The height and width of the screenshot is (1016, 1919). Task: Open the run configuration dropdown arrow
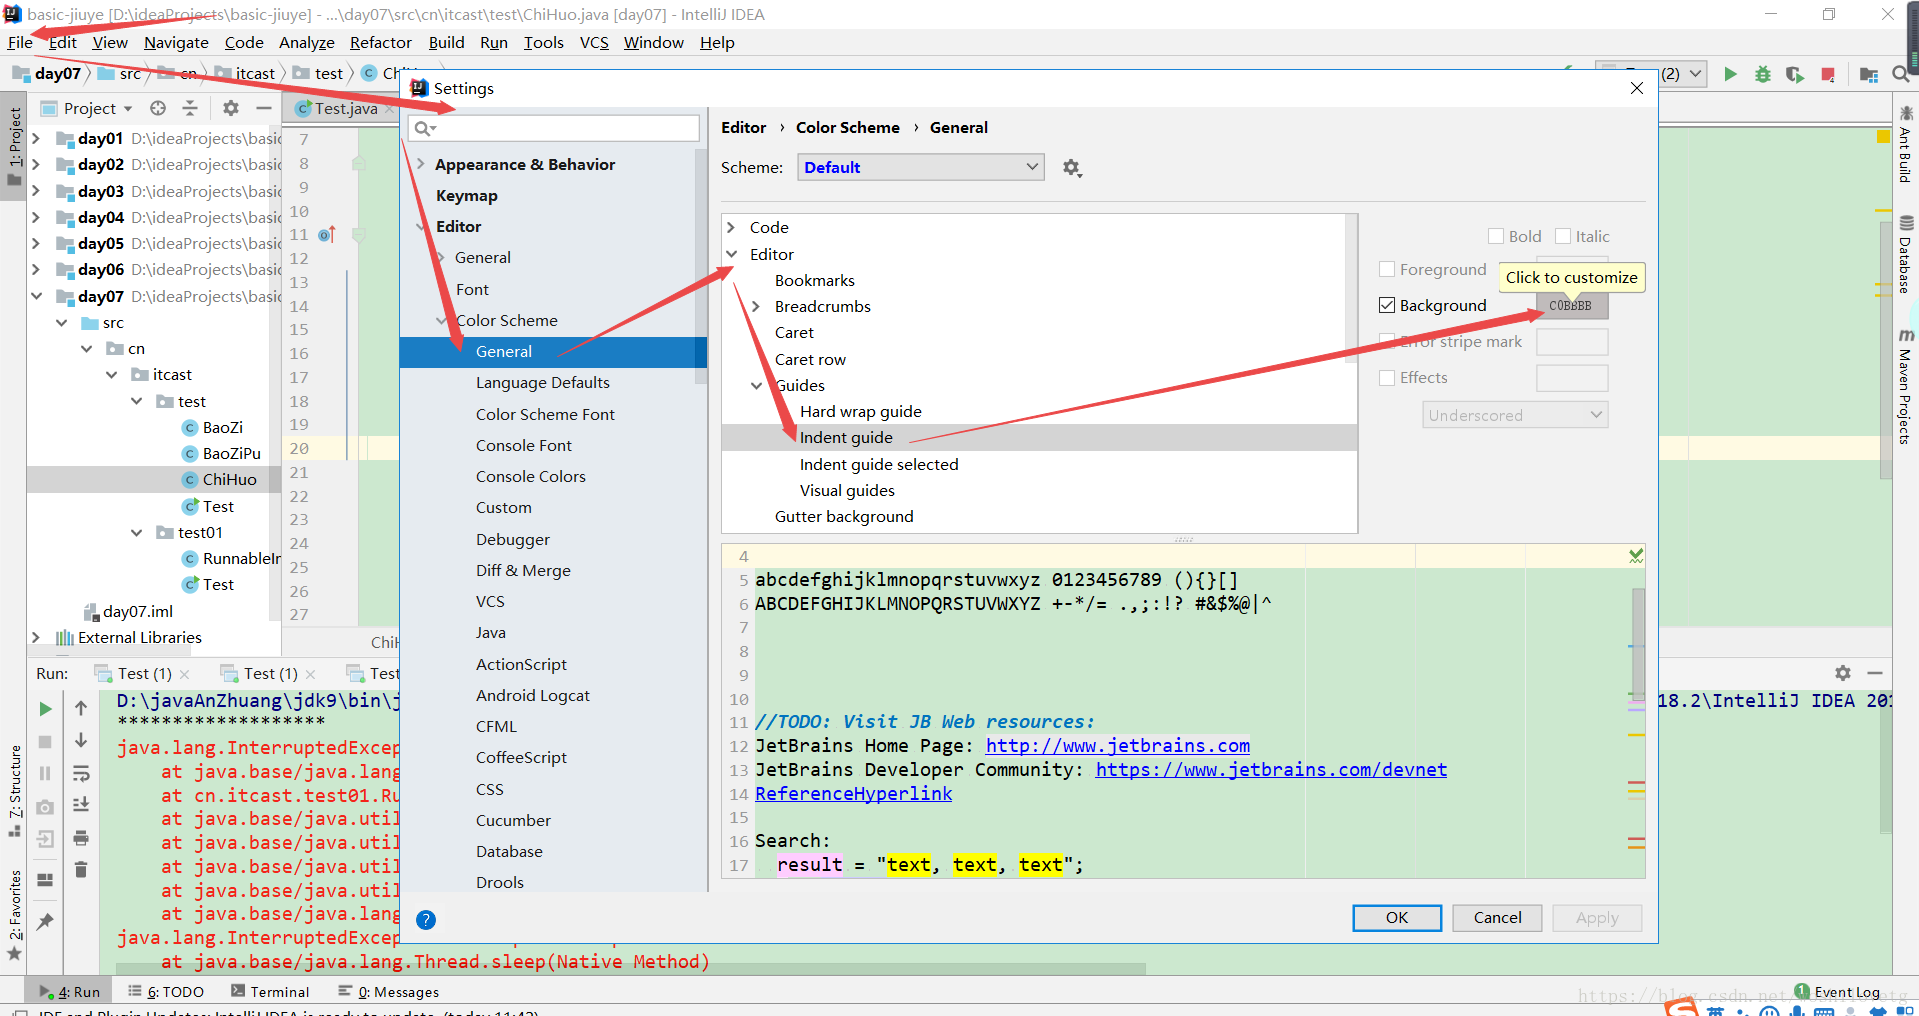point(1695,74)
